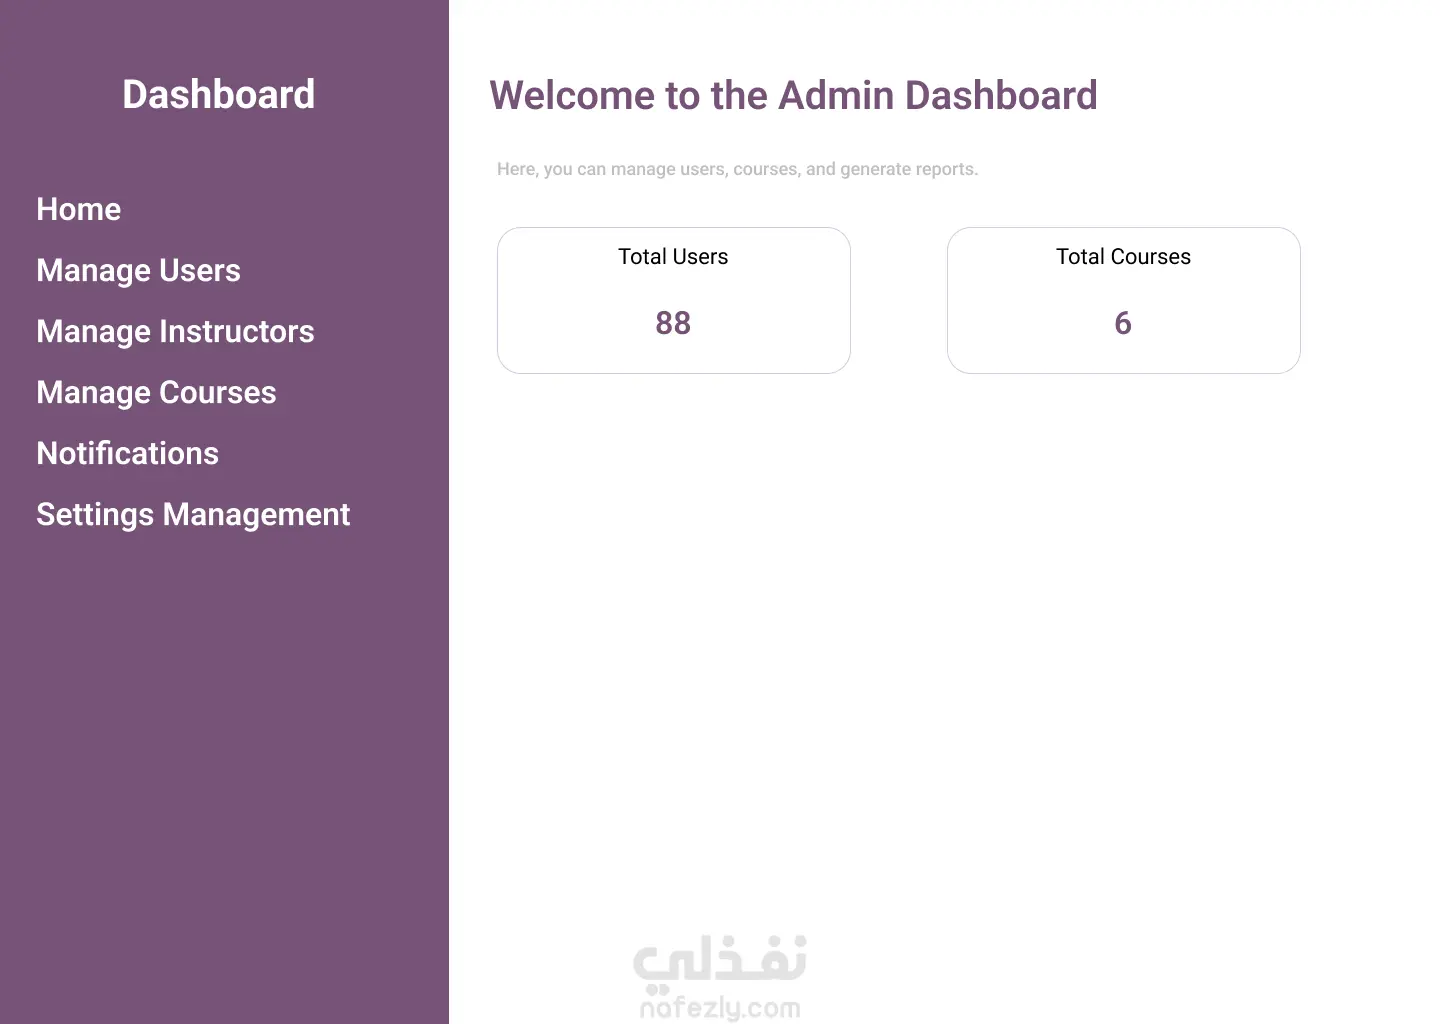This screenshot has height=1024, width=1440.
Task: Navigate to Settings Management
Action: [193, 514]
